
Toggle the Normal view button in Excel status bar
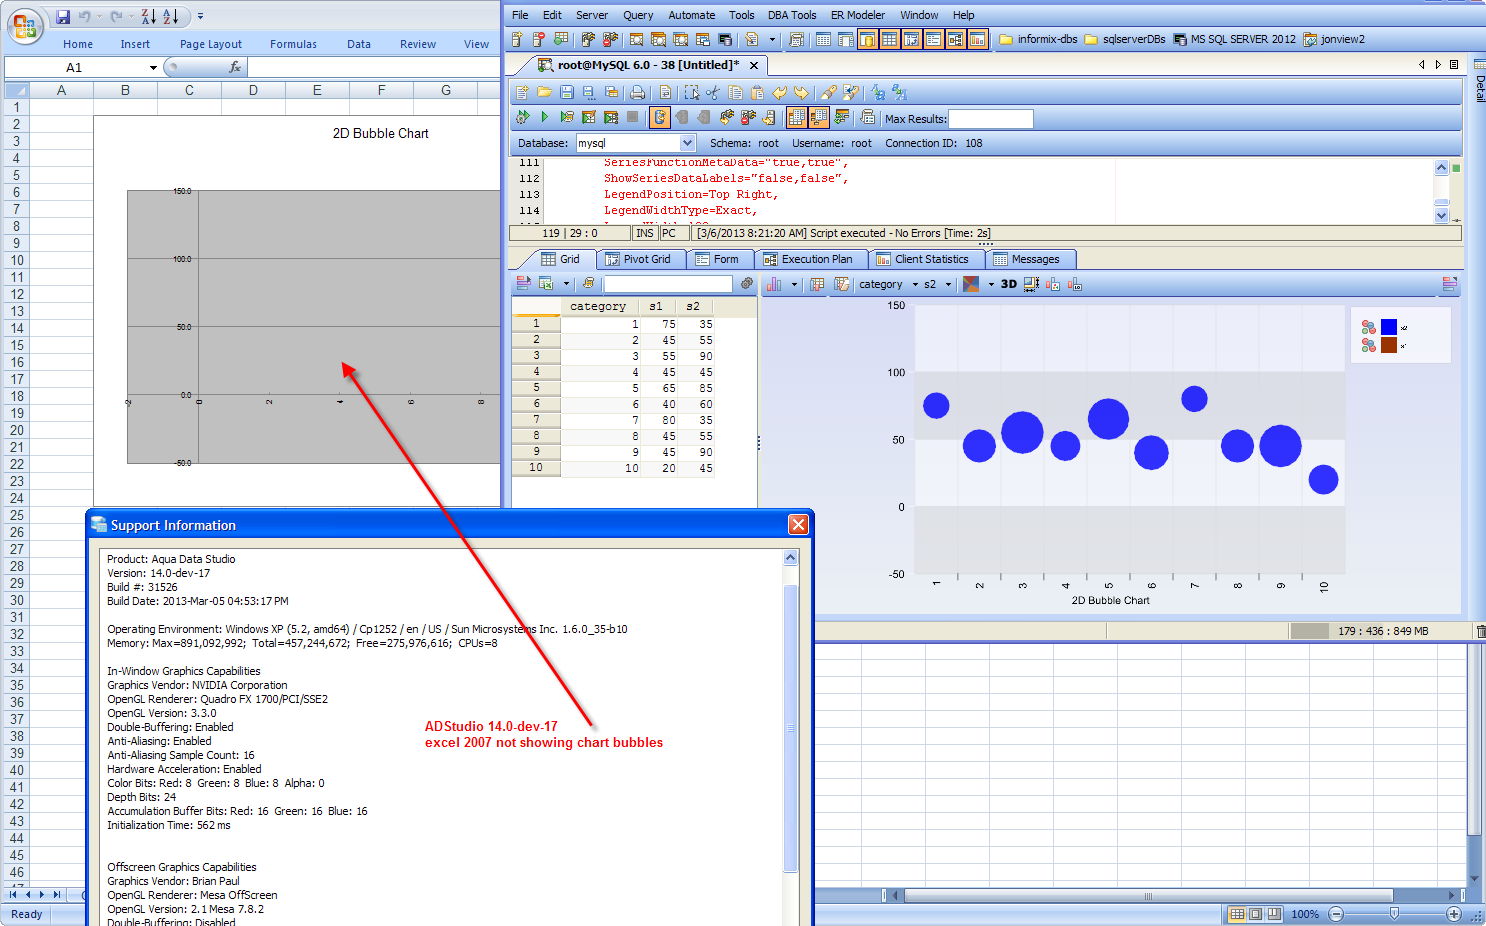point(1237,914)
